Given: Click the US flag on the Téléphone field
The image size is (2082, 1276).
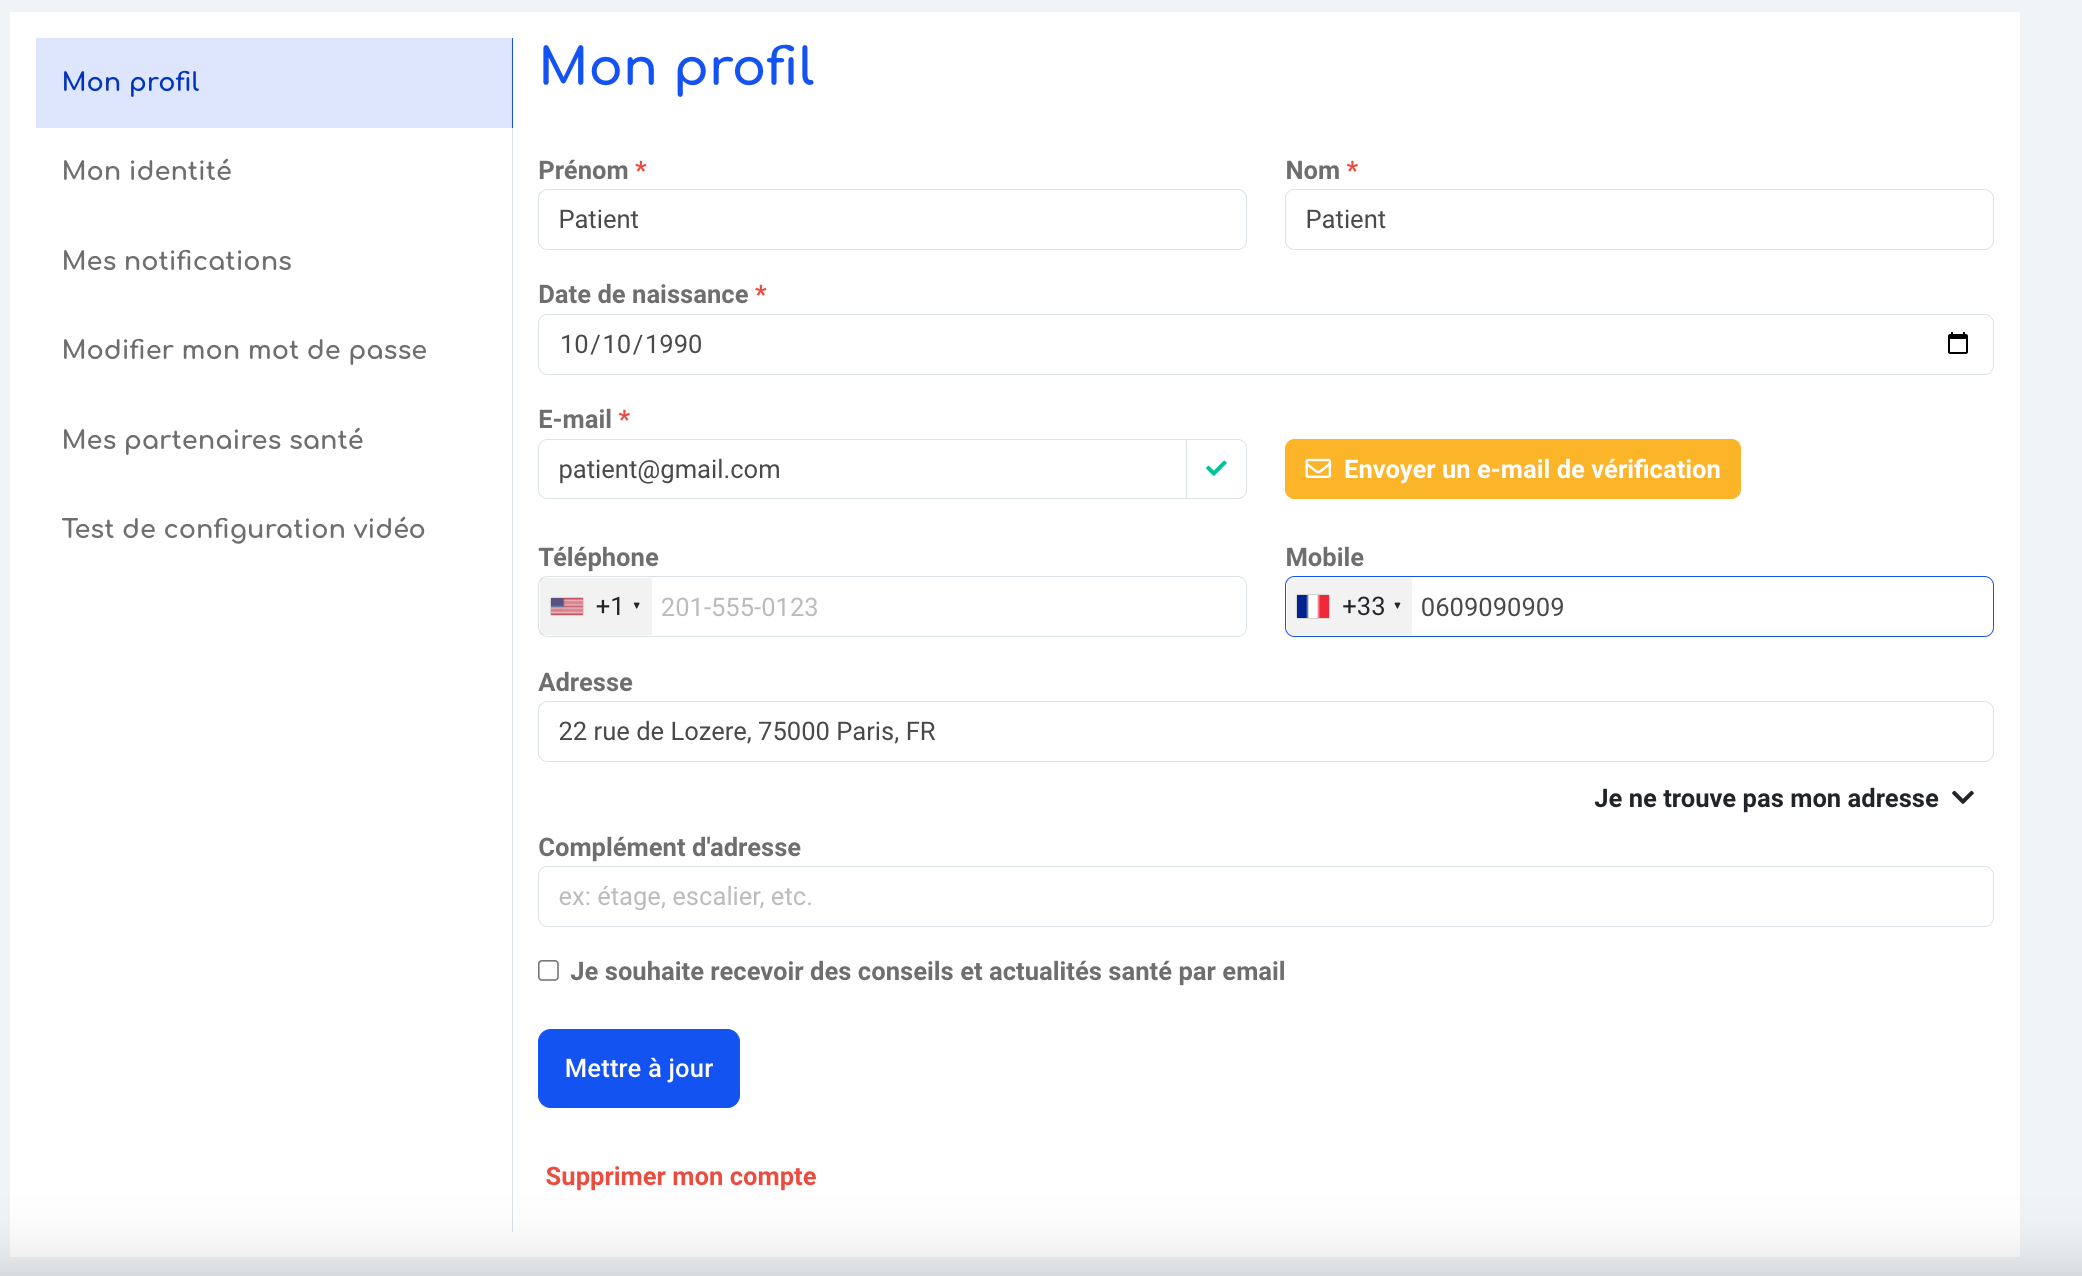Looking at the screenshot, I should point(566,606).
